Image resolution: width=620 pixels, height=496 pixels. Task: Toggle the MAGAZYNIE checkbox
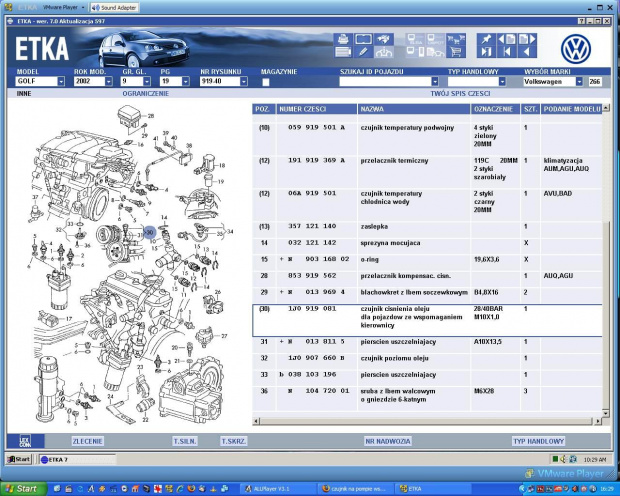266,82
